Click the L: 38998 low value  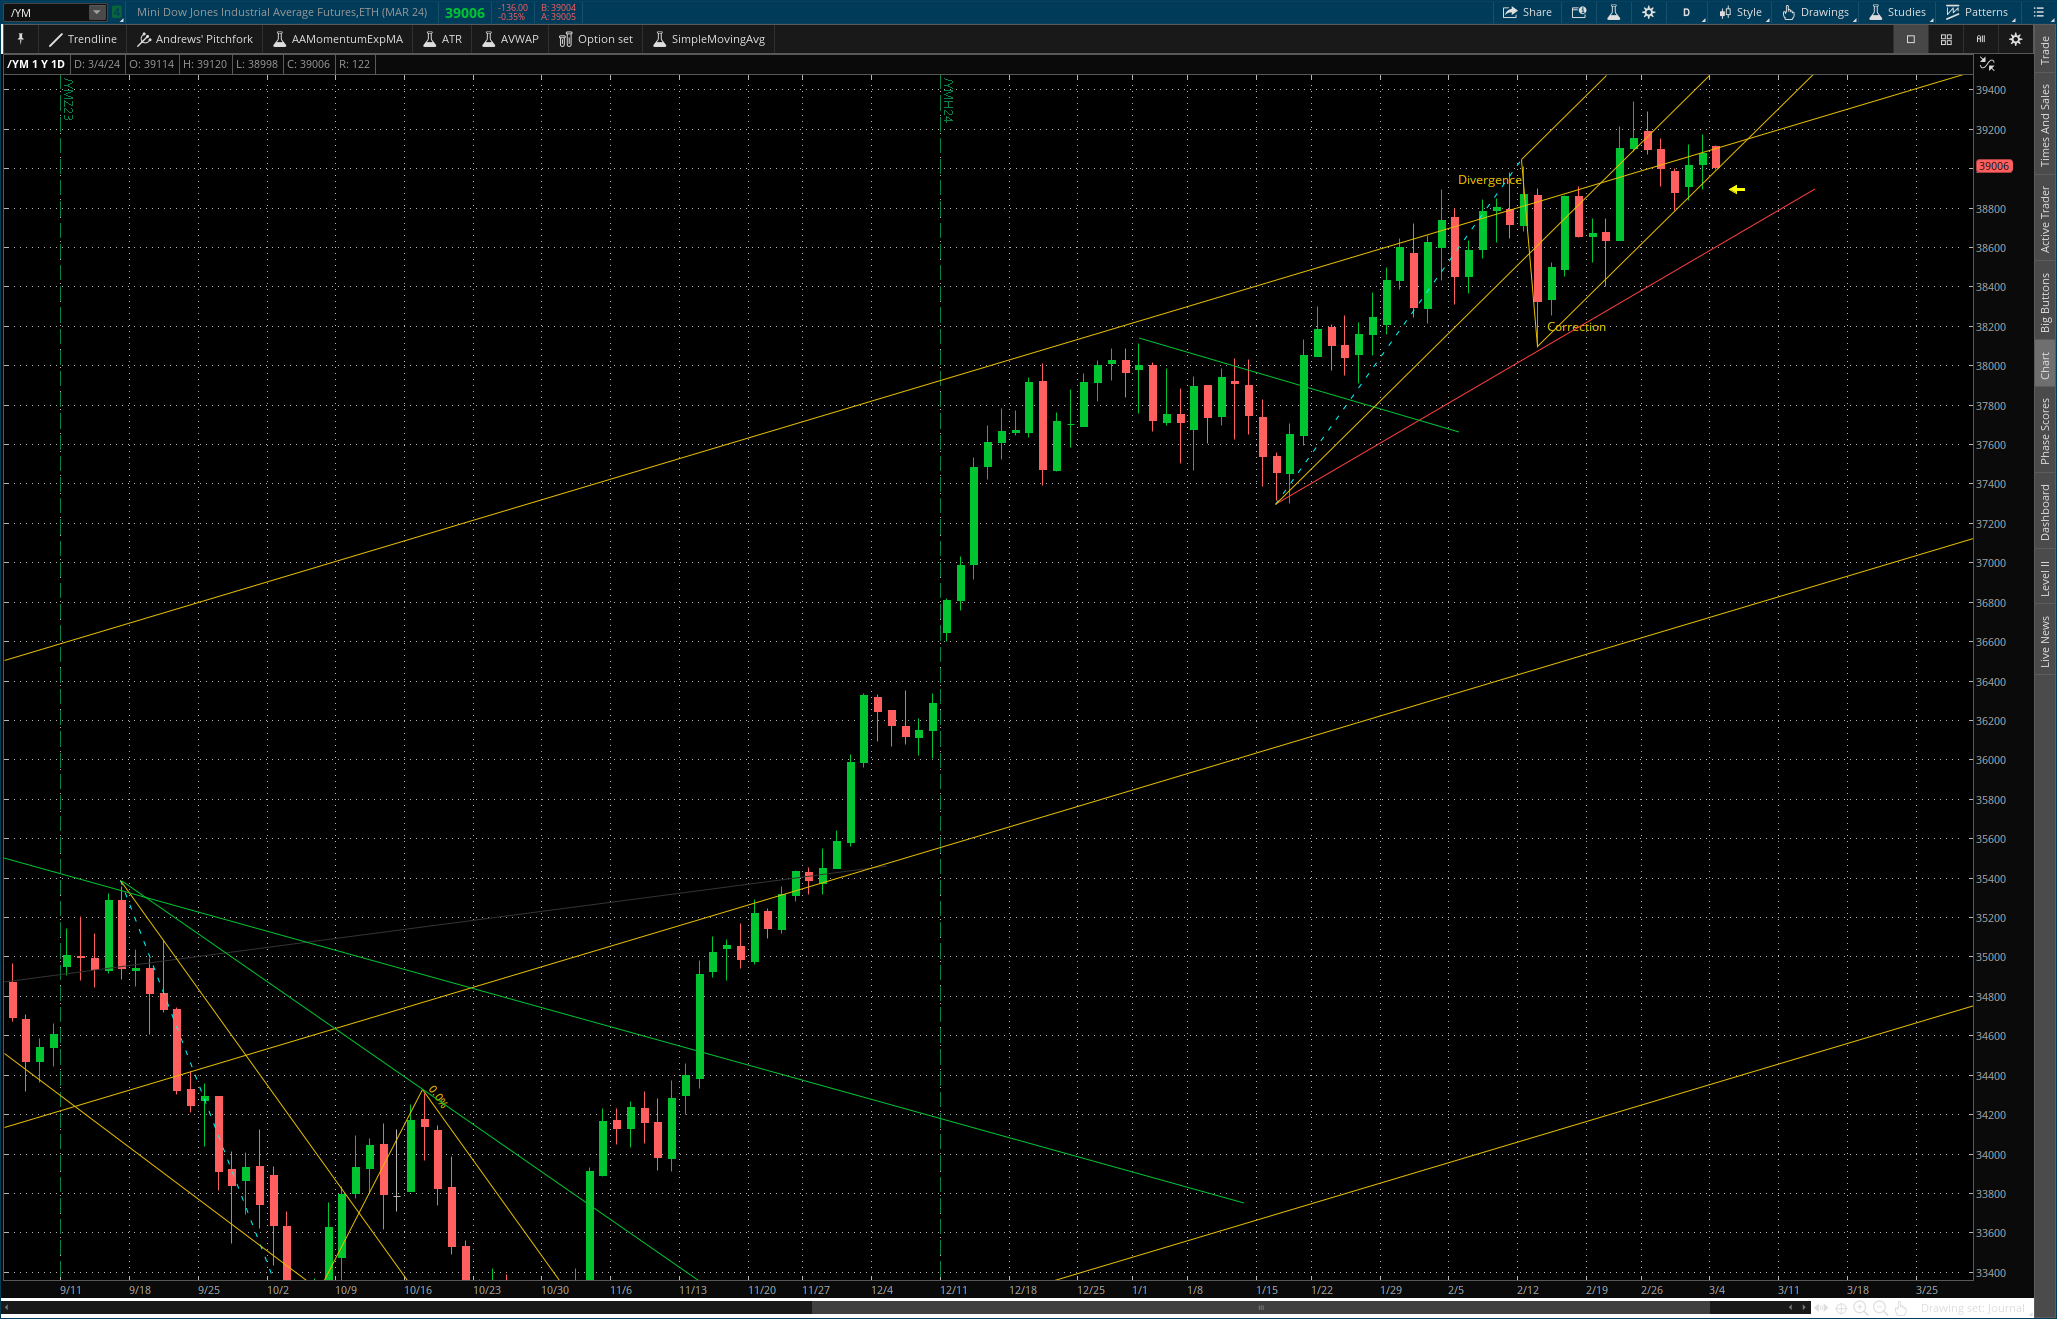point(257,64)
